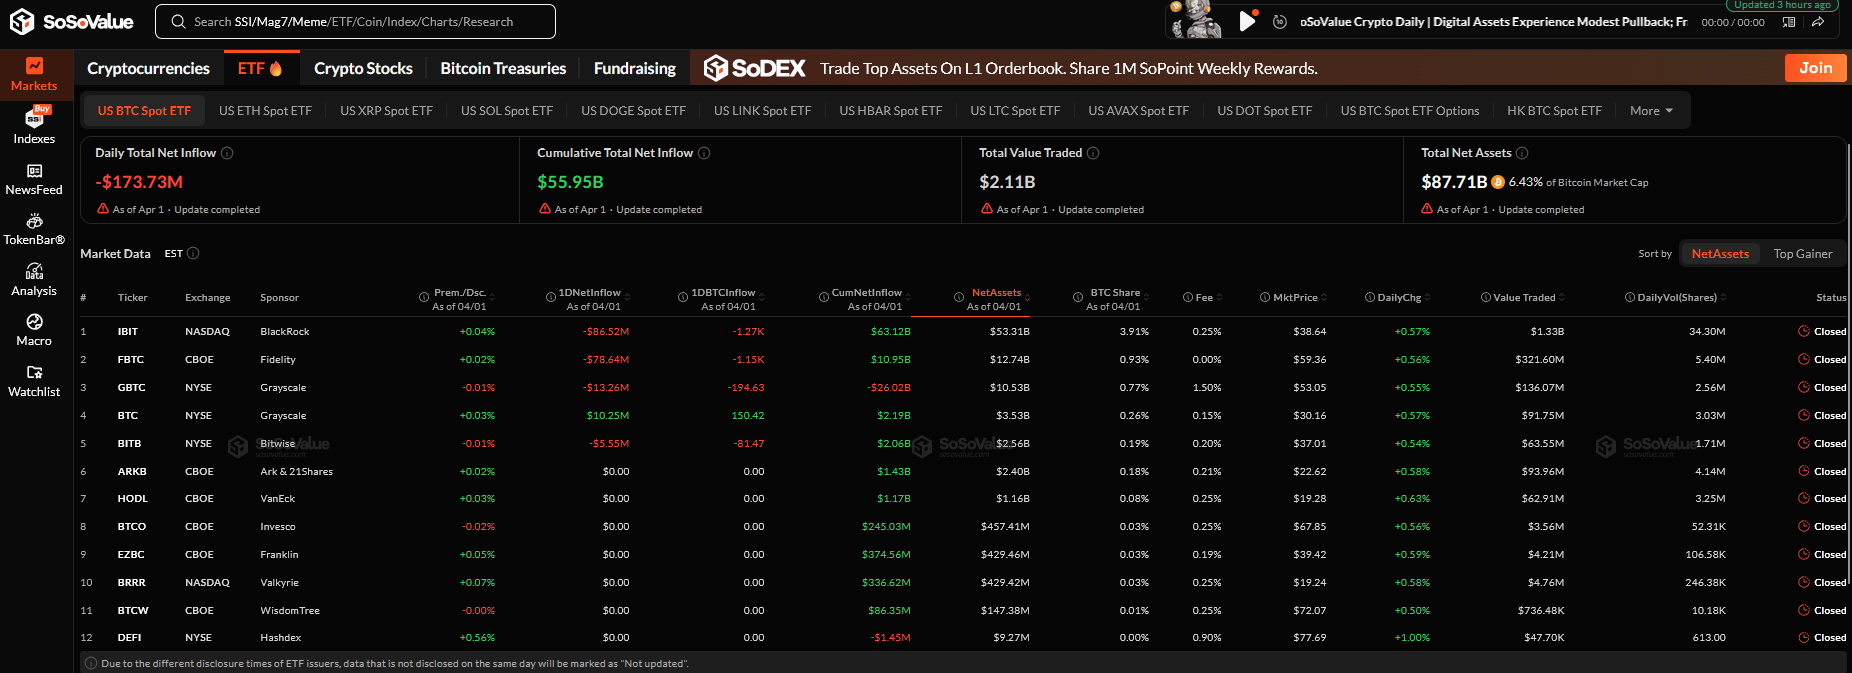Sort by DailyChg column arrows
The width and height of the screenshot is (1852, 673).
(1427, 297)
